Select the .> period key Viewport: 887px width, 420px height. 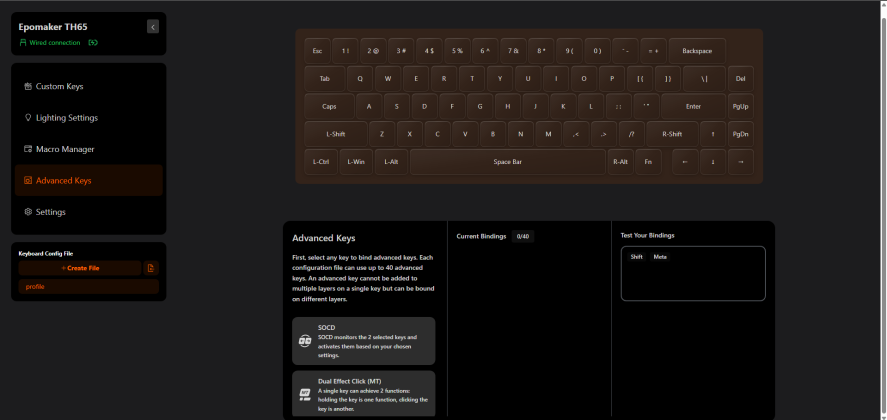[x=604, y=134]
